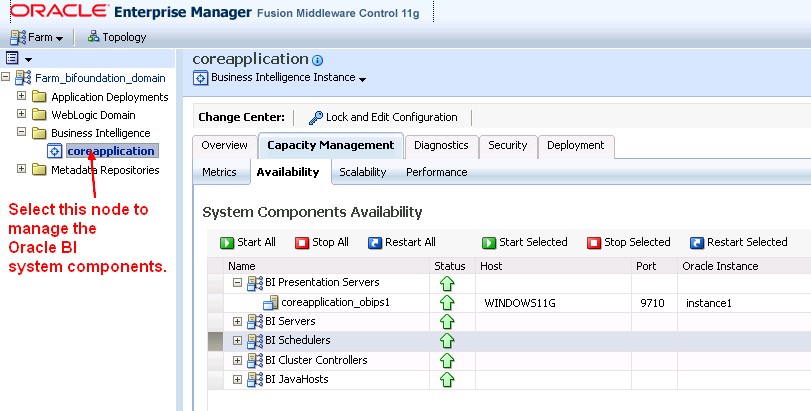This screenshot has height=411, width=811.
Task: Select the Farm_bifoundation_domain link
Action: (x=100, y=78)
